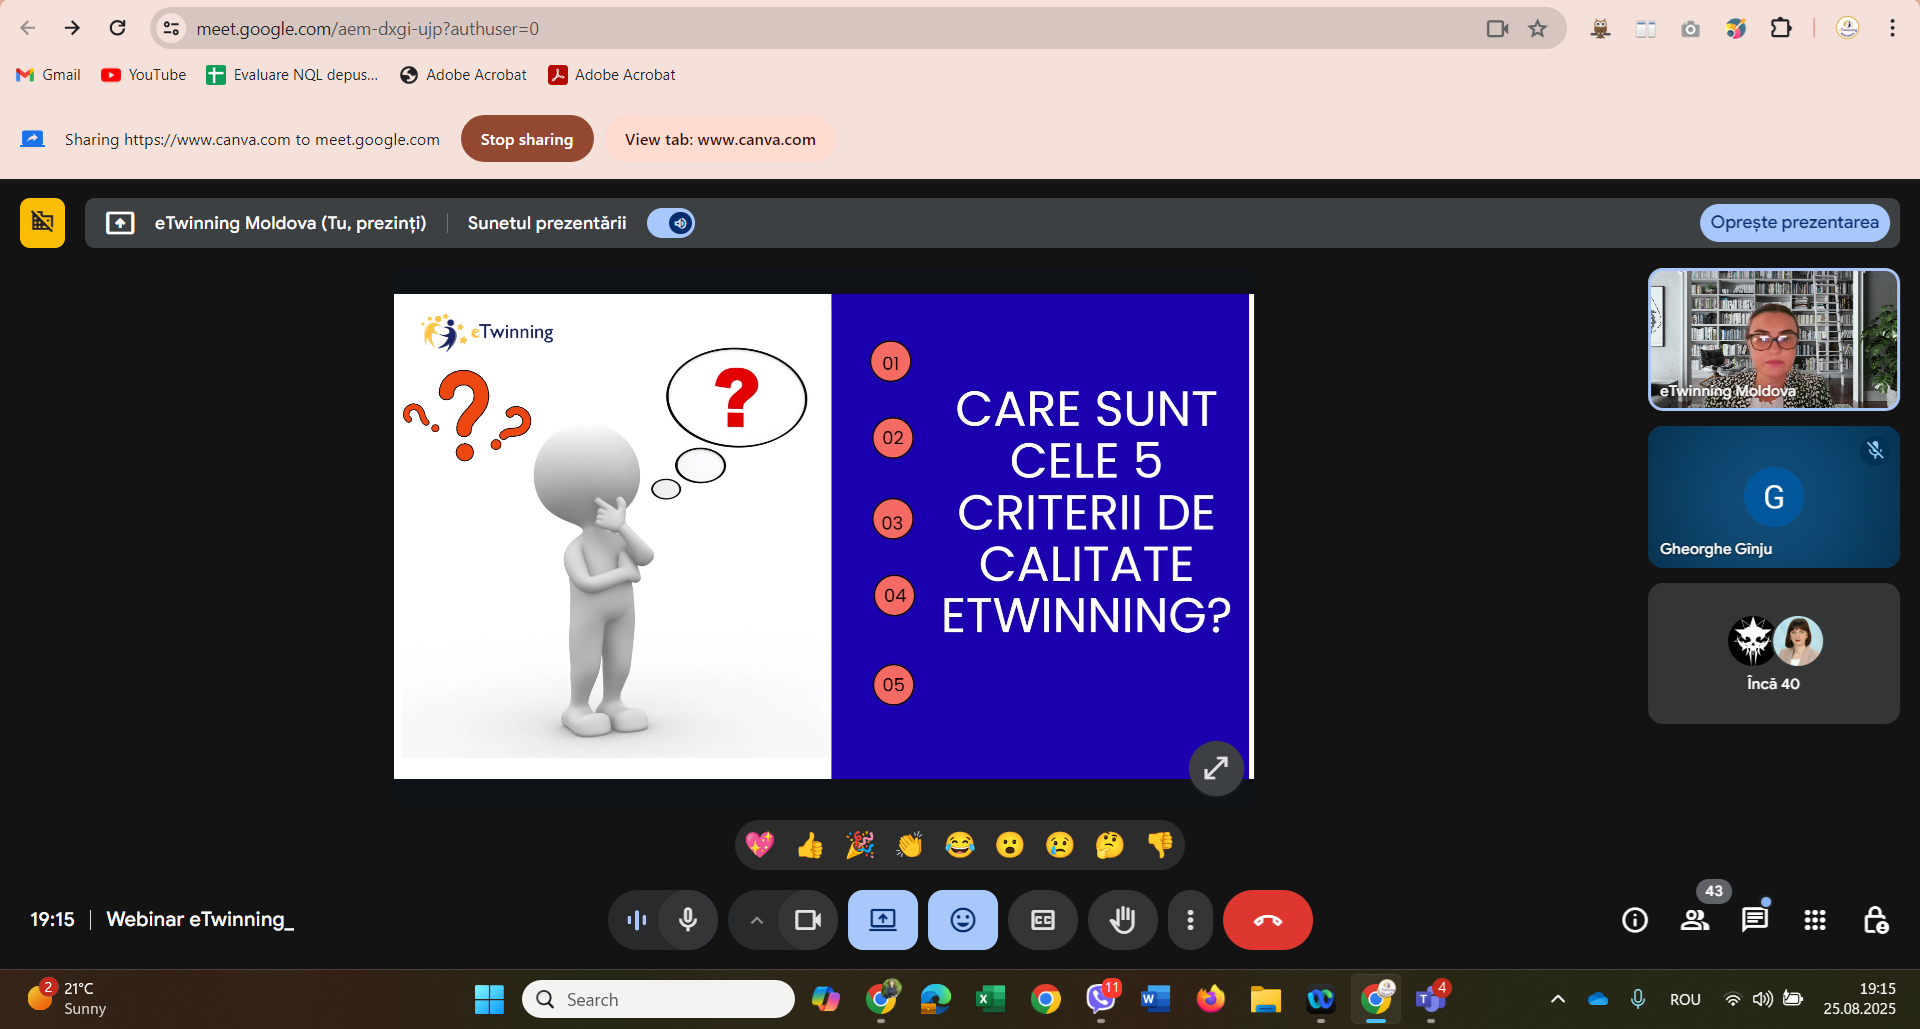Click the raise hand icon

(x=1122, y=920)
